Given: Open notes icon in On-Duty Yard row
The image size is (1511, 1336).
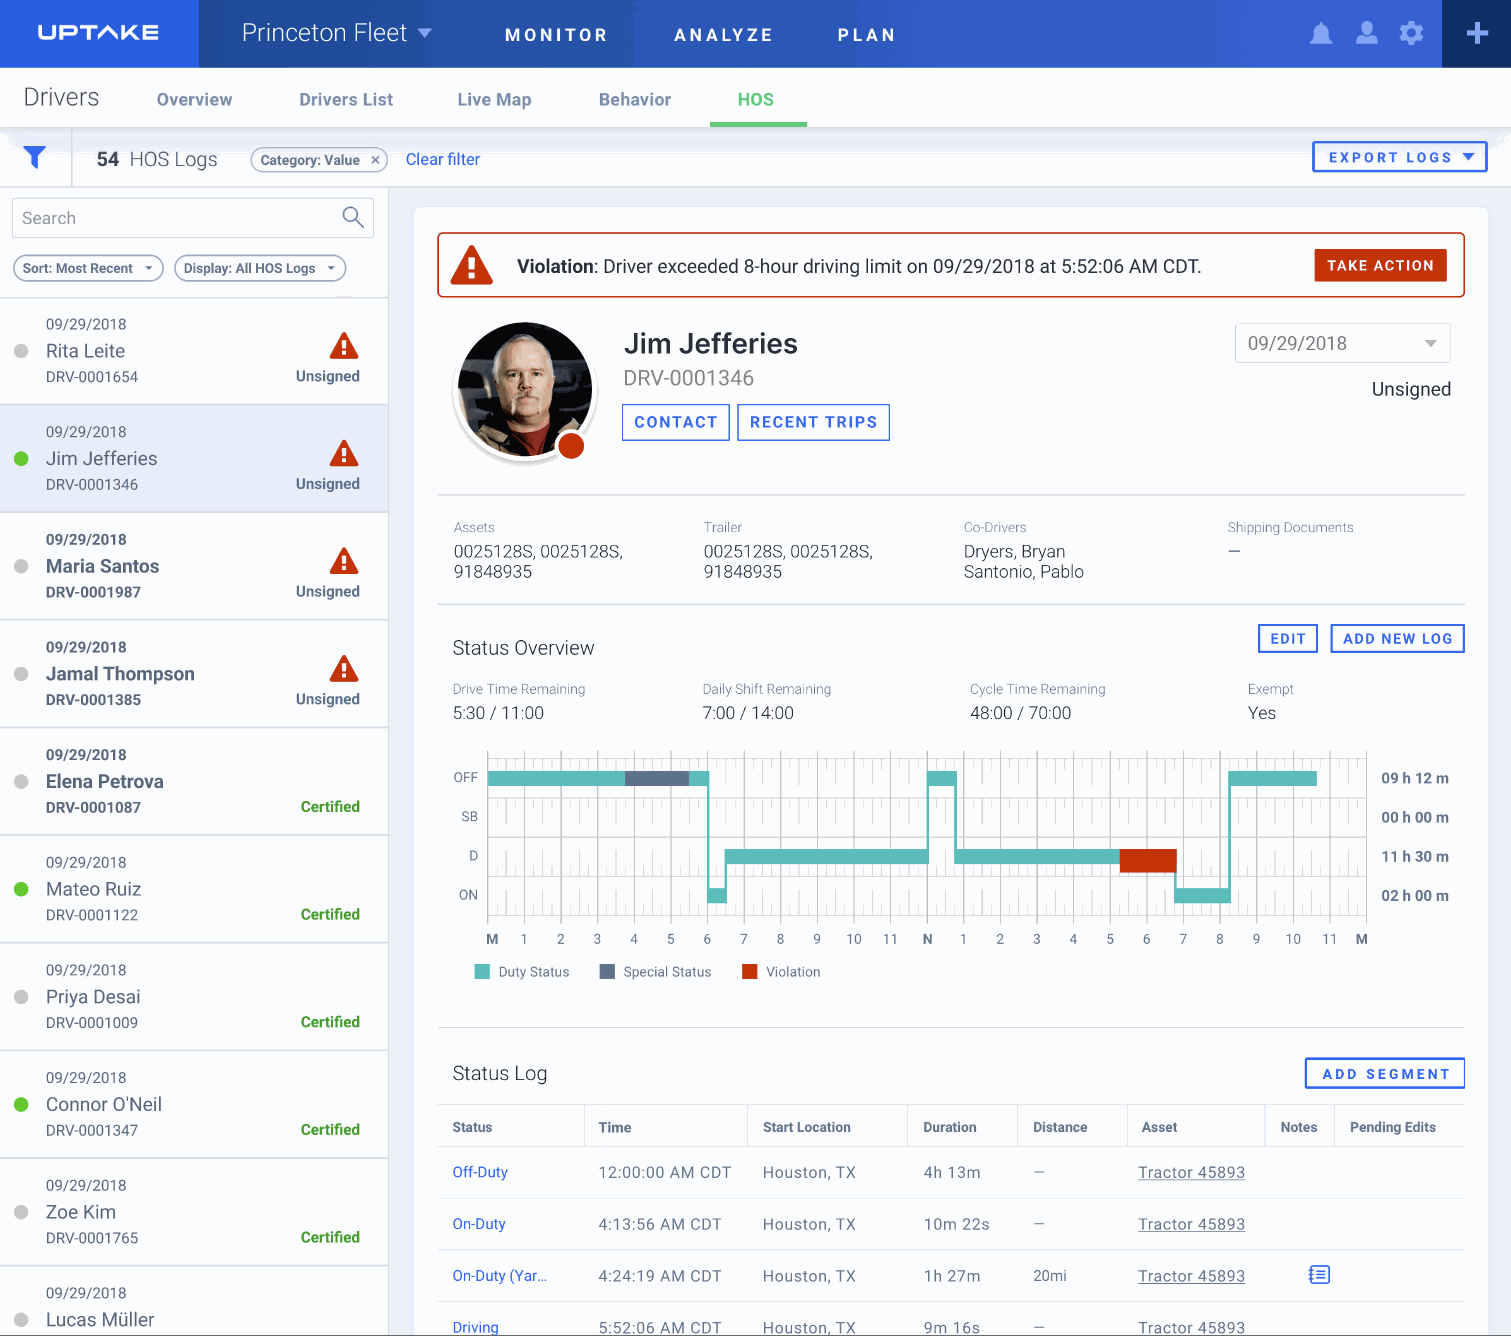Looking at the screenshot, I should (1319, 1275).
